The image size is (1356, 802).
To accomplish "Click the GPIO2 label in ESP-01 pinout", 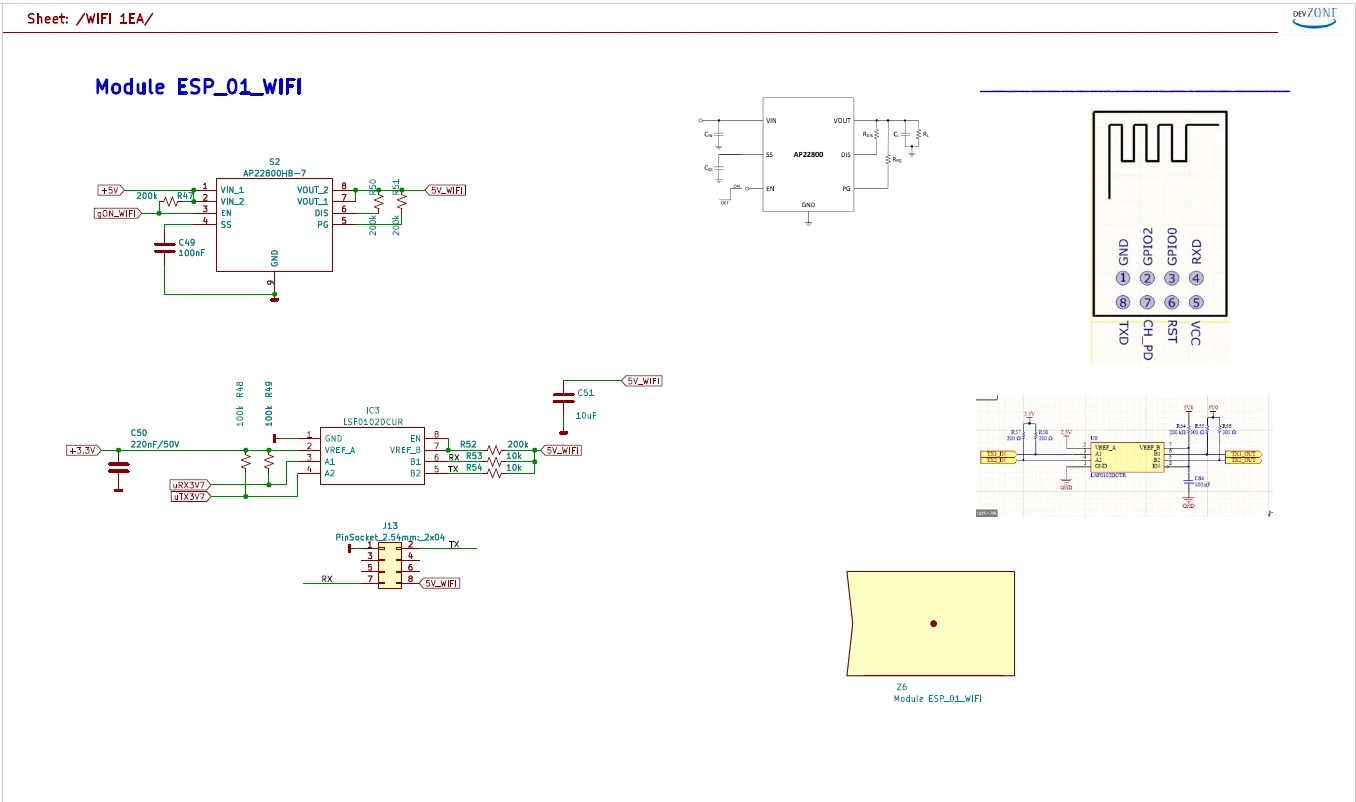I will pos(1148,246).
